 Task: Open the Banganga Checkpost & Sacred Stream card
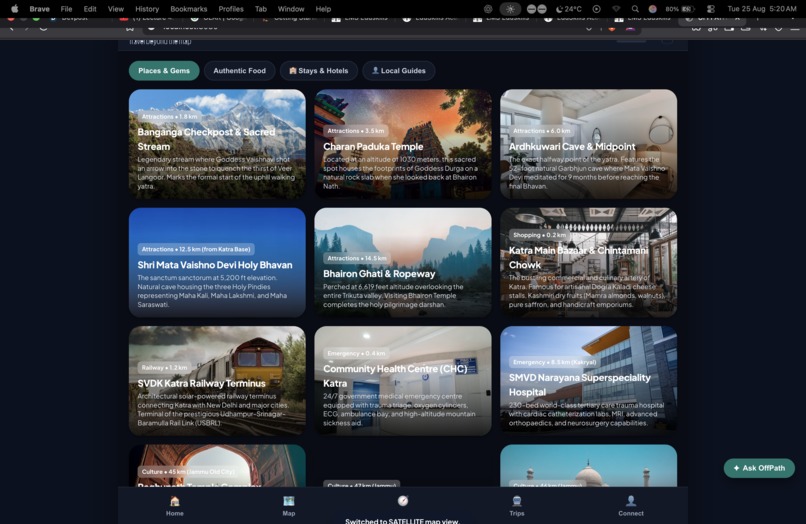pyautogui.click(x=217, y=144)
